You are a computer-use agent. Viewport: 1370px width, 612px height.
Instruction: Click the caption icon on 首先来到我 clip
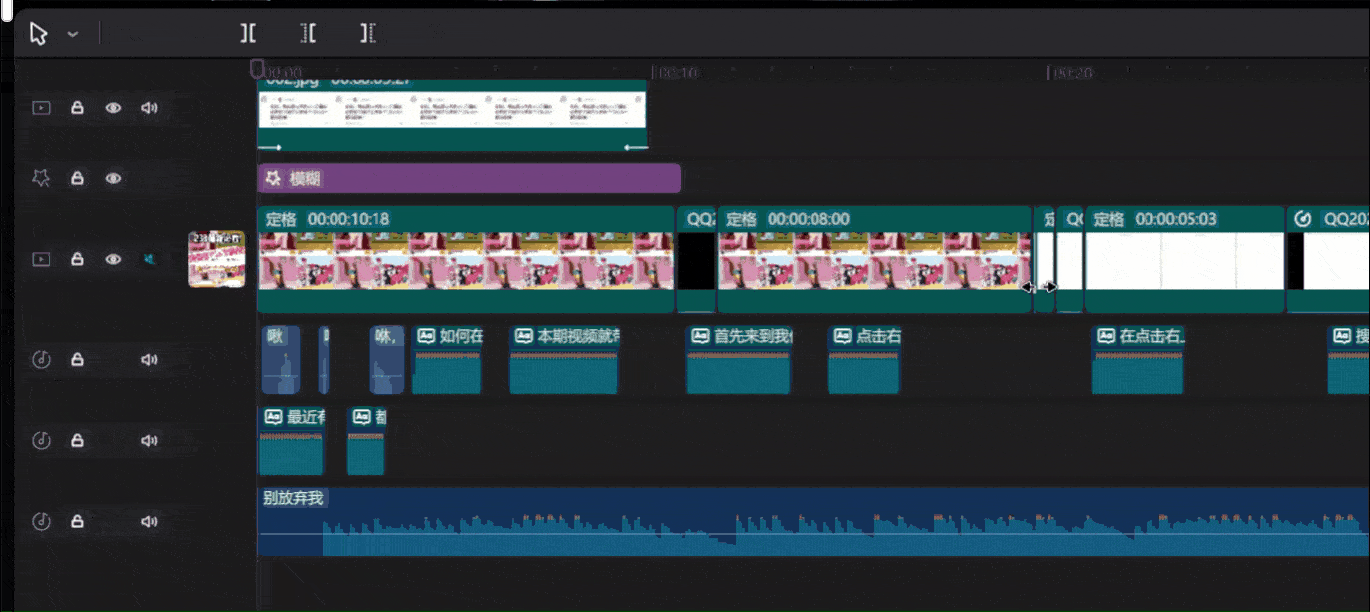pos(699,336)
